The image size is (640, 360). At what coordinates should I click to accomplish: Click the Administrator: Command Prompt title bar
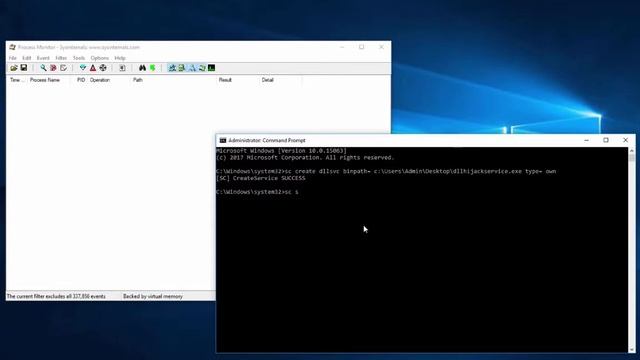pos(267,140)
